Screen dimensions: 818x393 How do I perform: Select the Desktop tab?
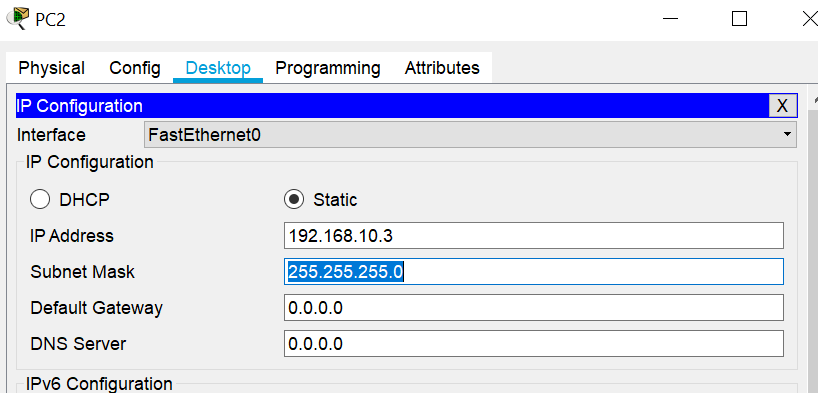click(218, 68)
